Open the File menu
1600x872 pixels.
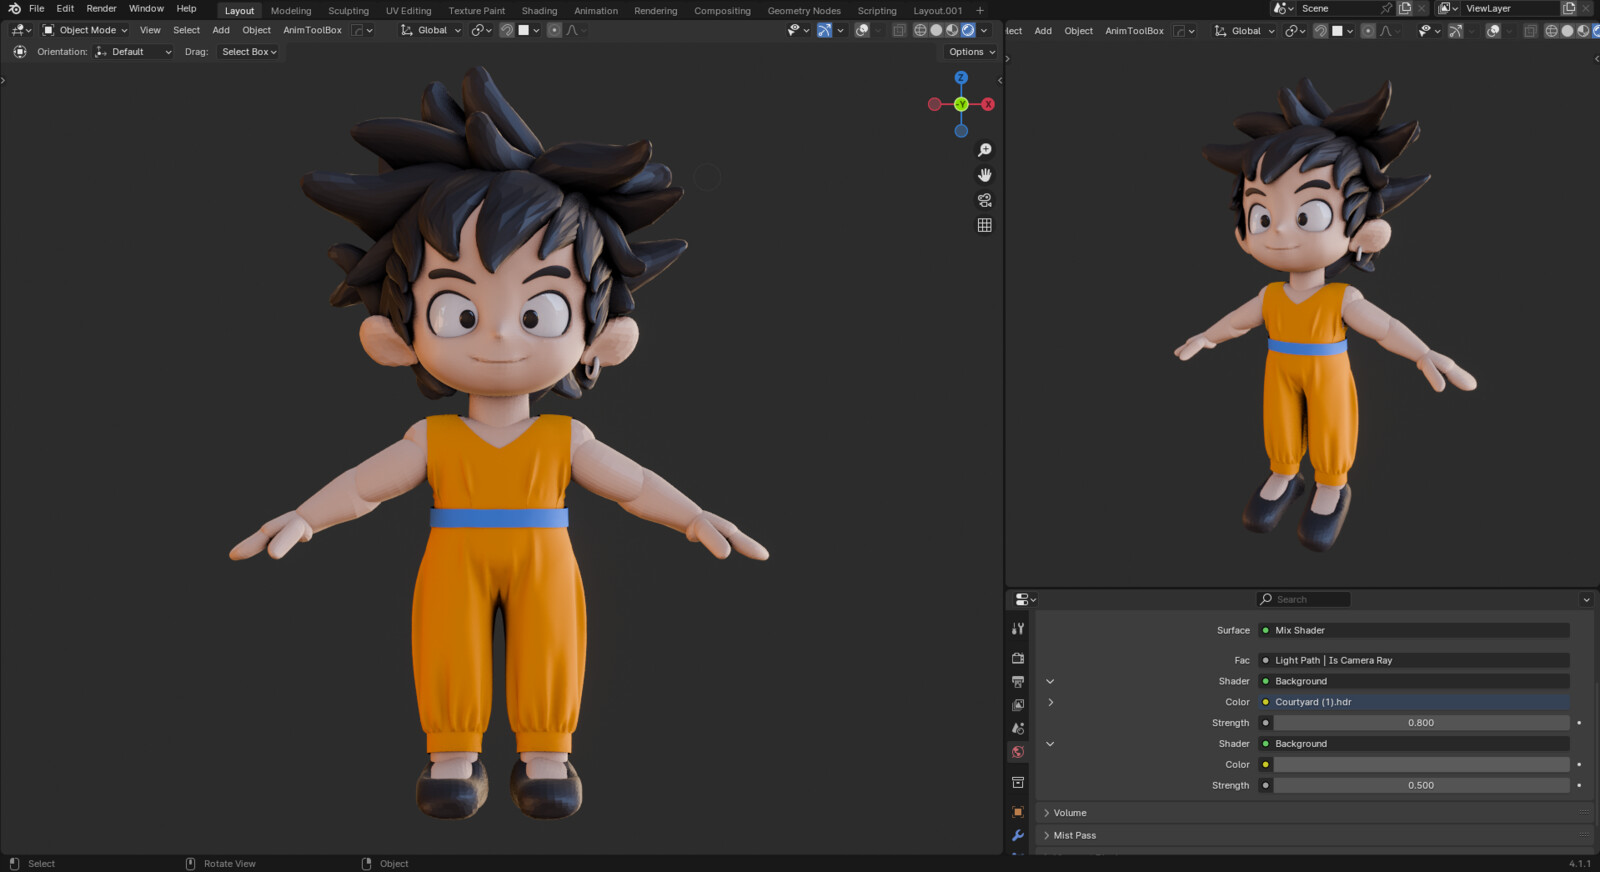pos(37,8)
